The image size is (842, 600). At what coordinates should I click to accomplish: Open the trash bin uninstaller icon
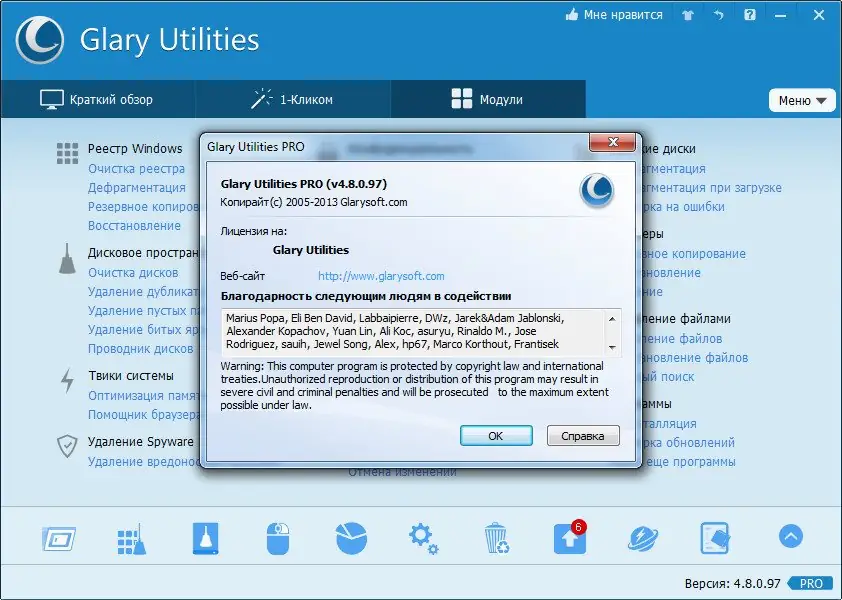pyautogui.click(x=497, y=538)
